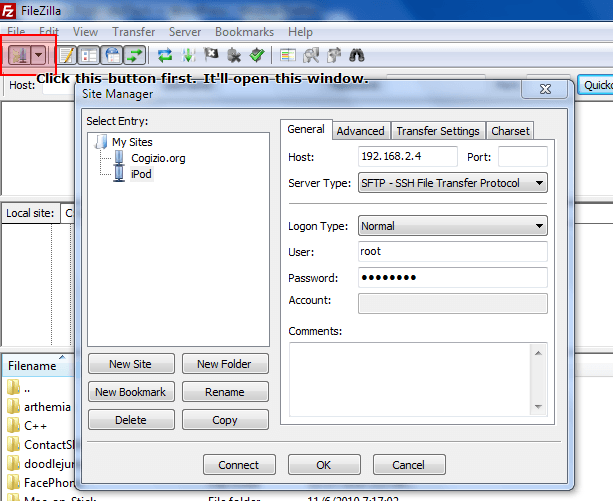Viewport: 613px width, 501px height.
Task: Open the File menu
Action: pyautogui.click(x=16, y=32)
